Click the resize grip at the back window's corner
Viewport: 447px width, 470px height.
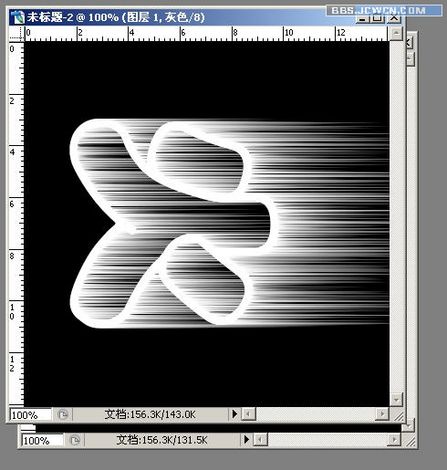[410, 441]
